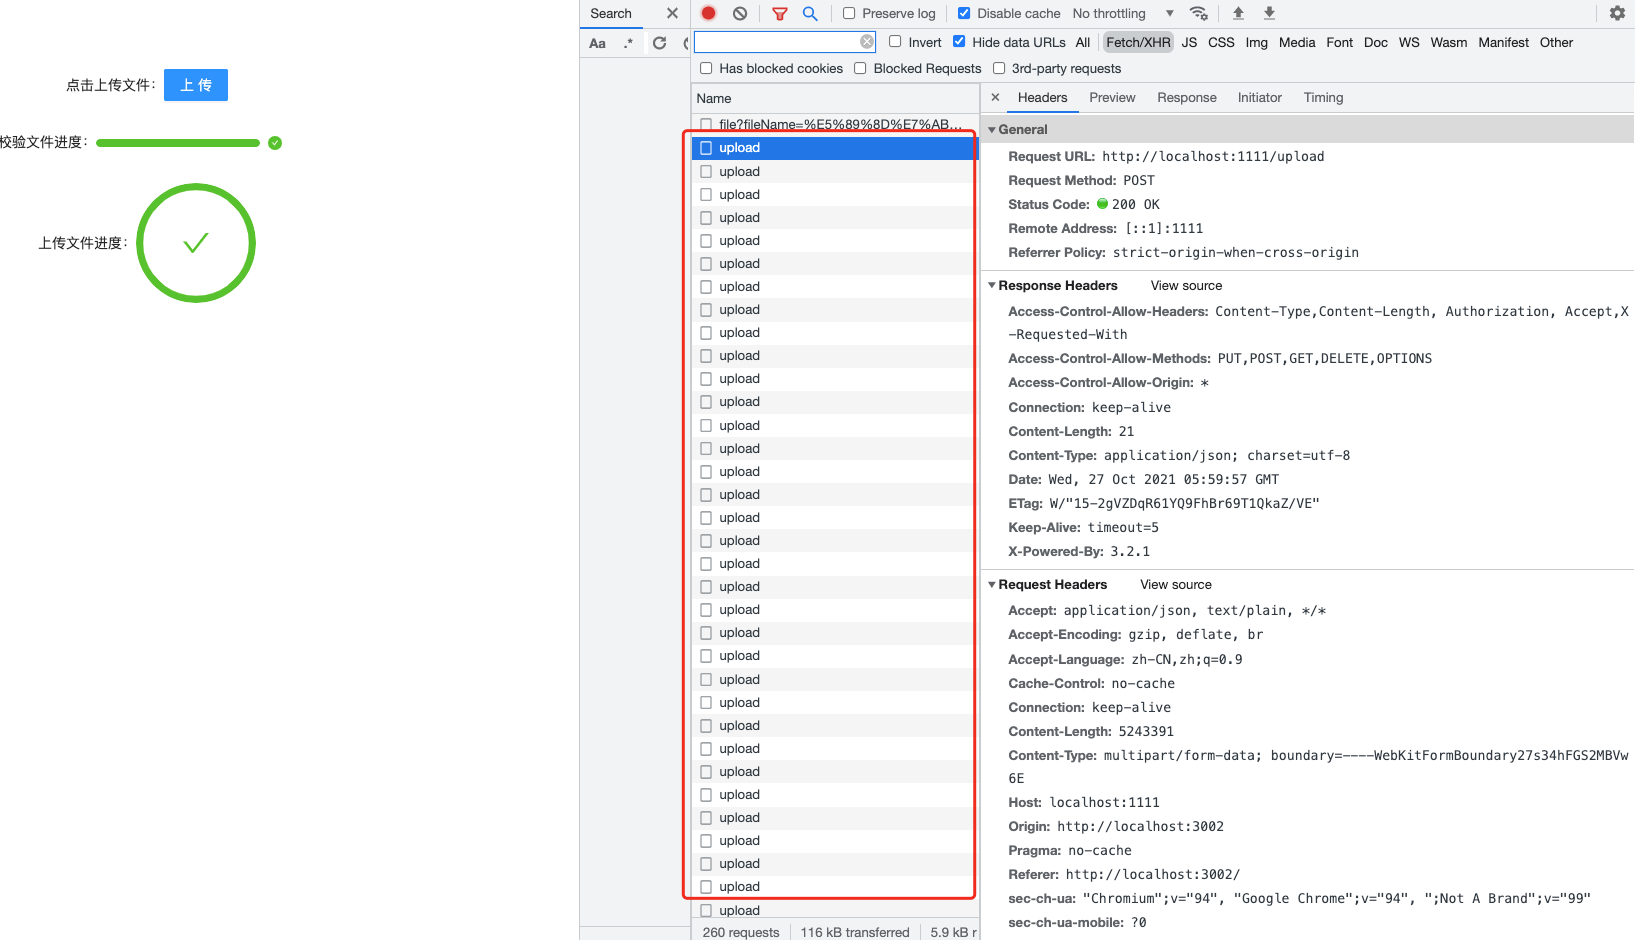Open network settings gear icon

pyautogui.click(x=1617, y=13)
